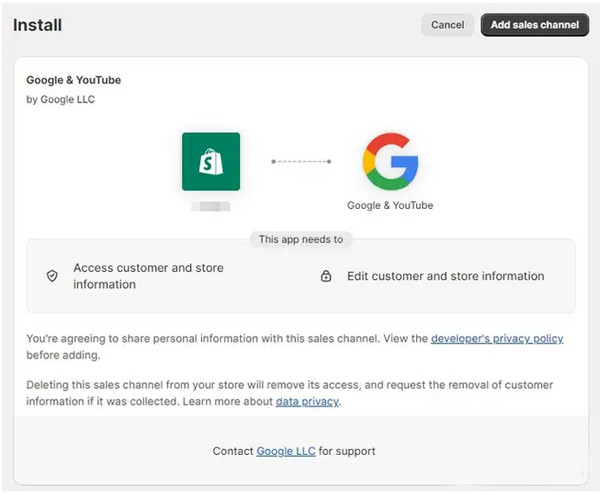Open the developer's privacy policy link
600x493 pixels.
pyautogui.click(x=497, y=339)
